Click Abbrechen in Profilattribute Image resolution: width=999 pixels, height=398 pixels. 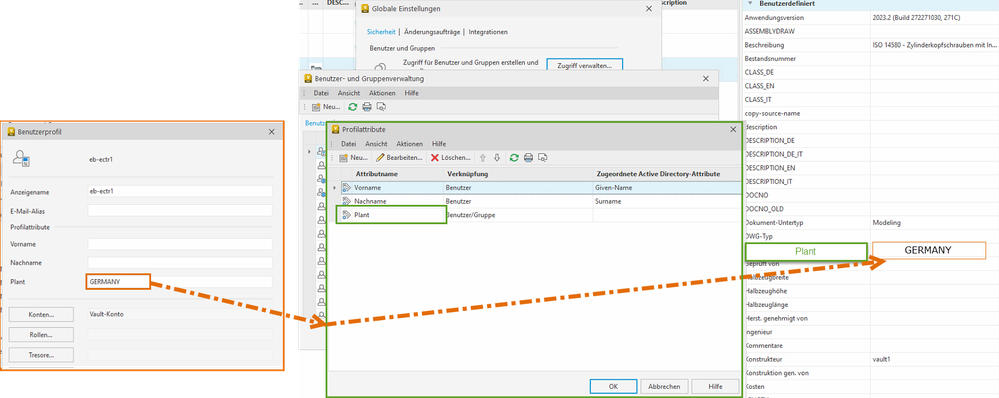664,386
